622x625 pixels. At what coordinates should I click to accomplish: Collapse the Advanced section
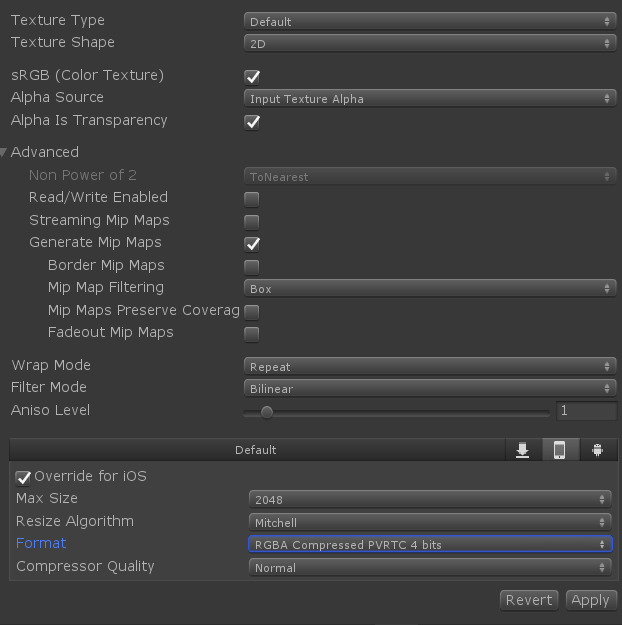[6, 152]
